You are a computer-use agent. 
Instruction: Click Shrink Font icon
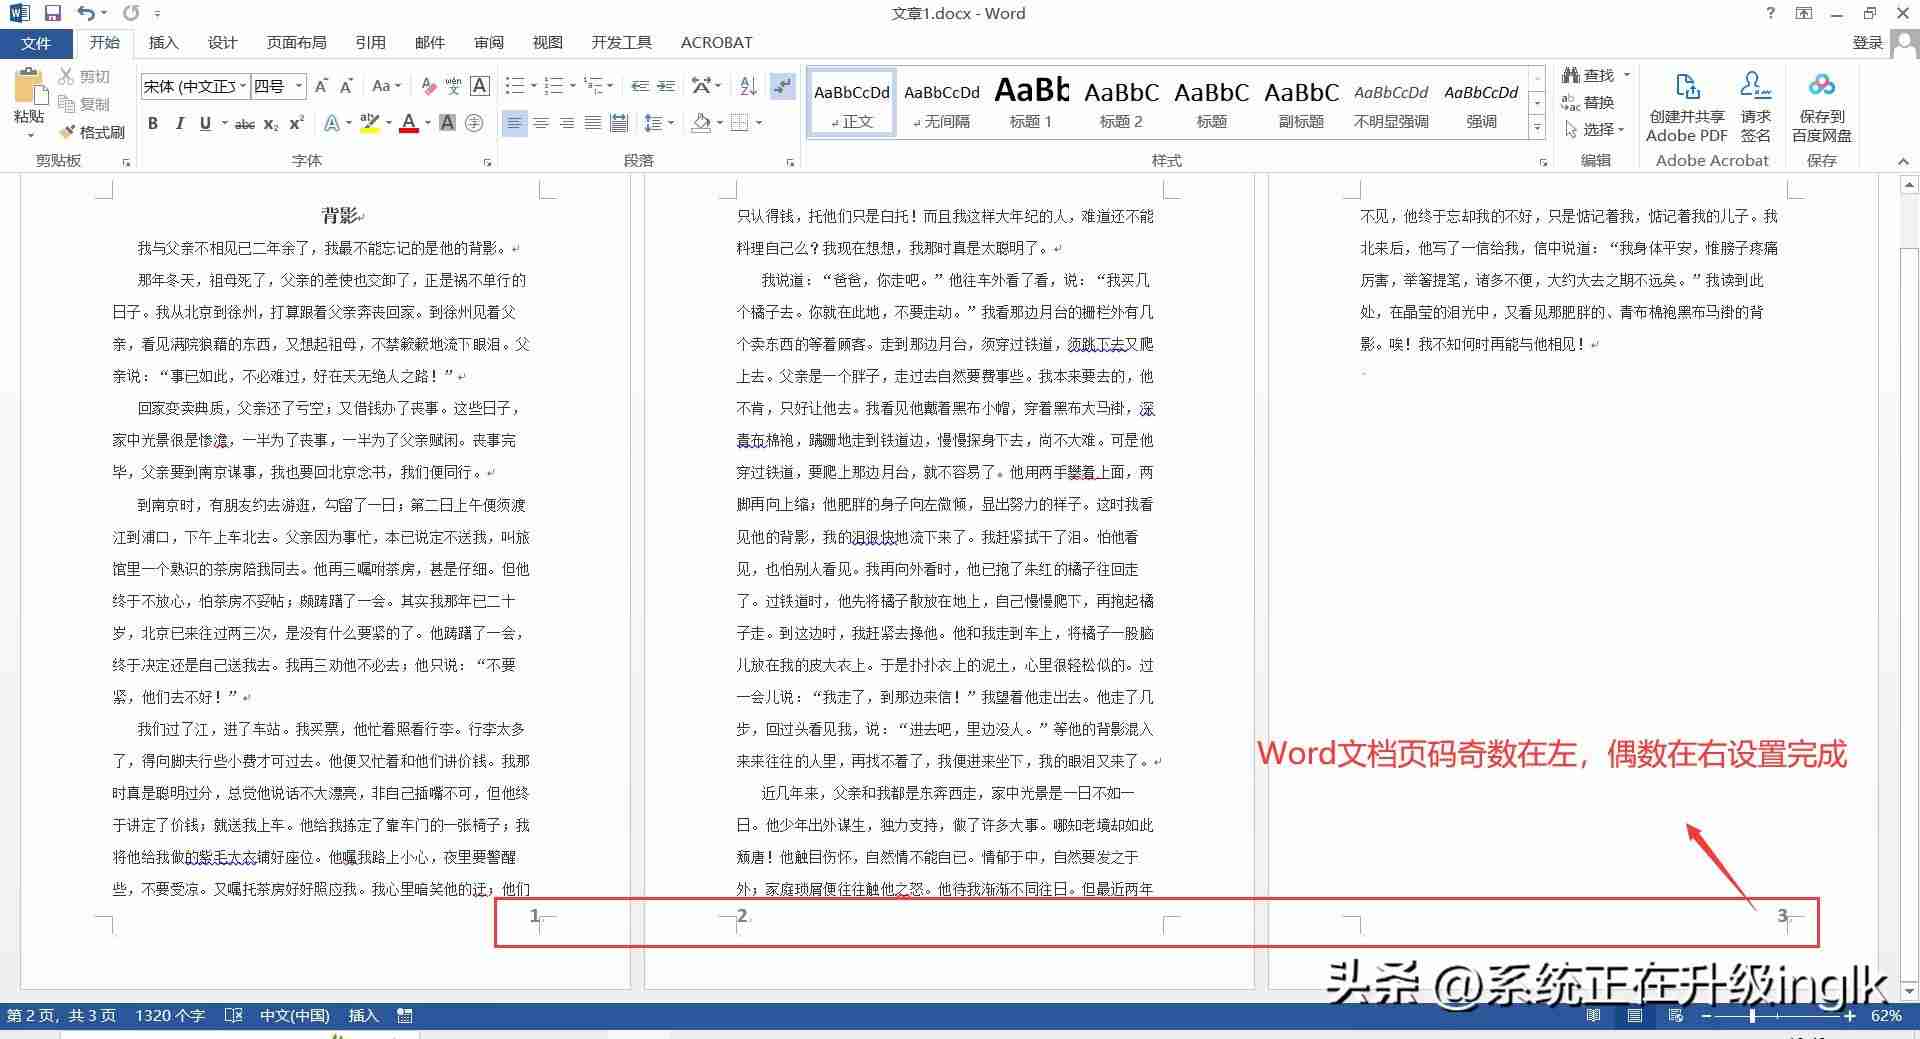pos(346,86)
